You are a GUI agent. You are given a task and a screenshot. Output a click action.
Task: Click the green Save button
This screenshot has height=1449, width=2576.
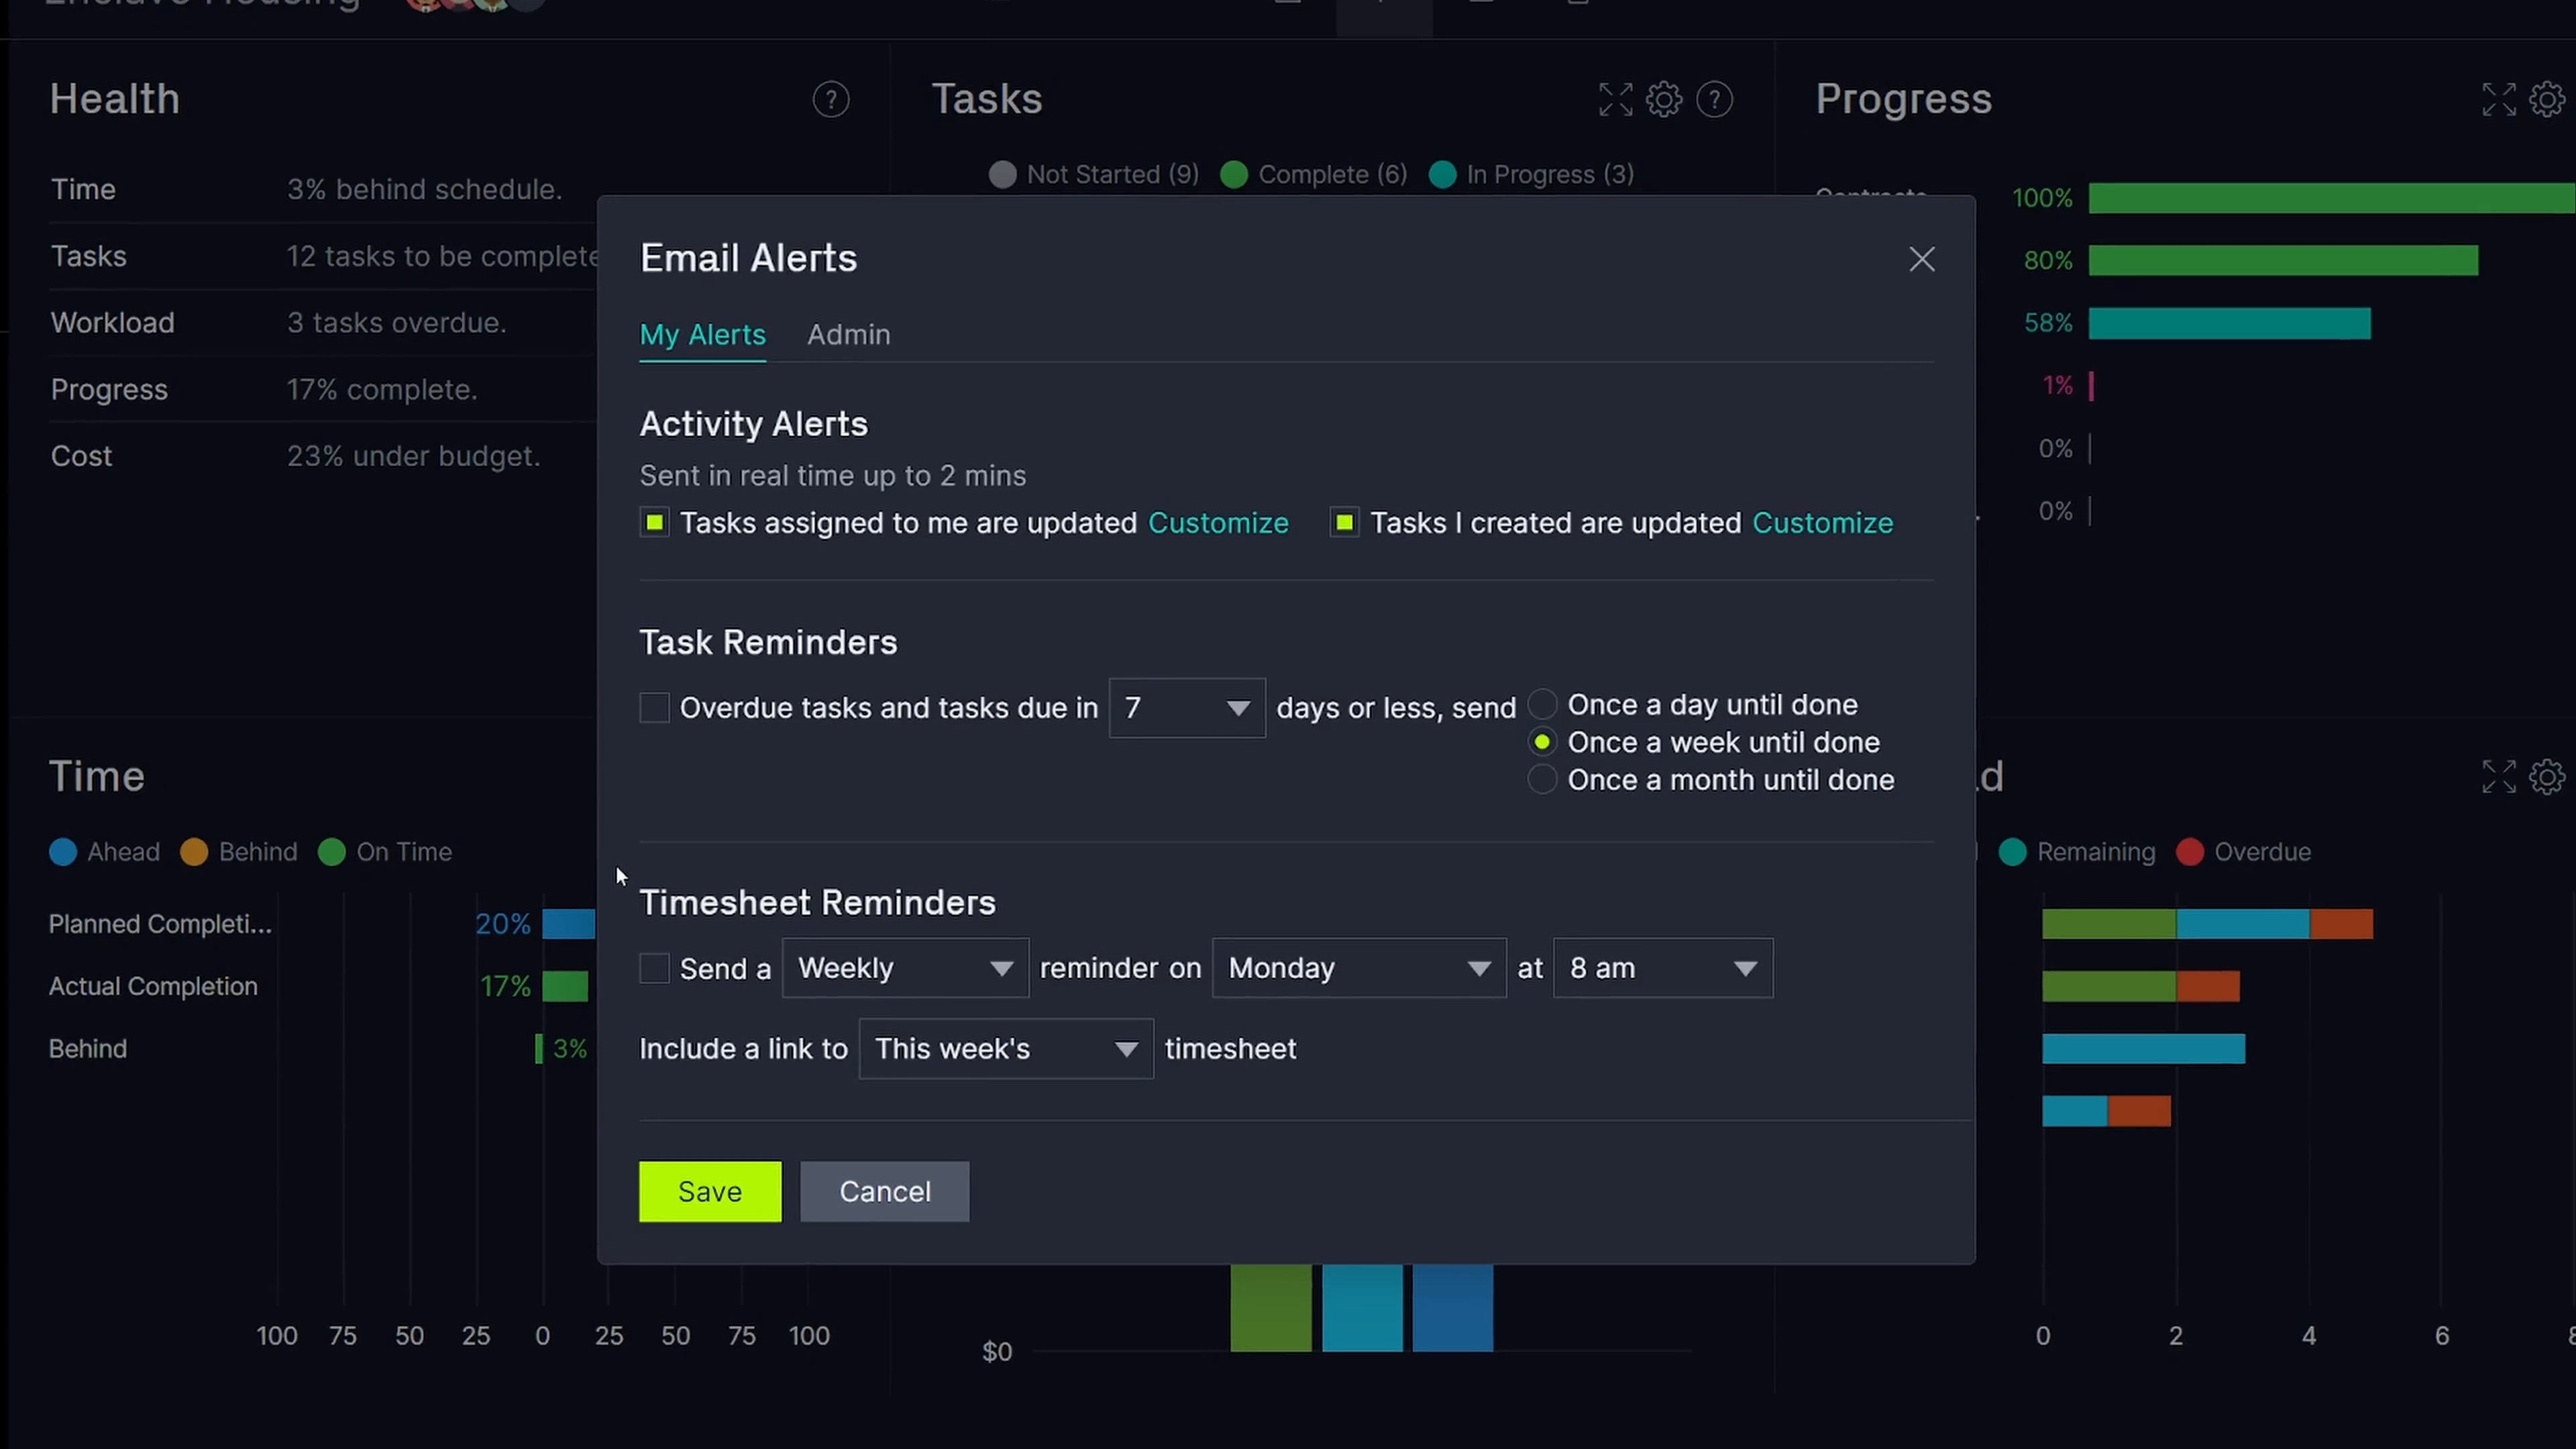709,1191
